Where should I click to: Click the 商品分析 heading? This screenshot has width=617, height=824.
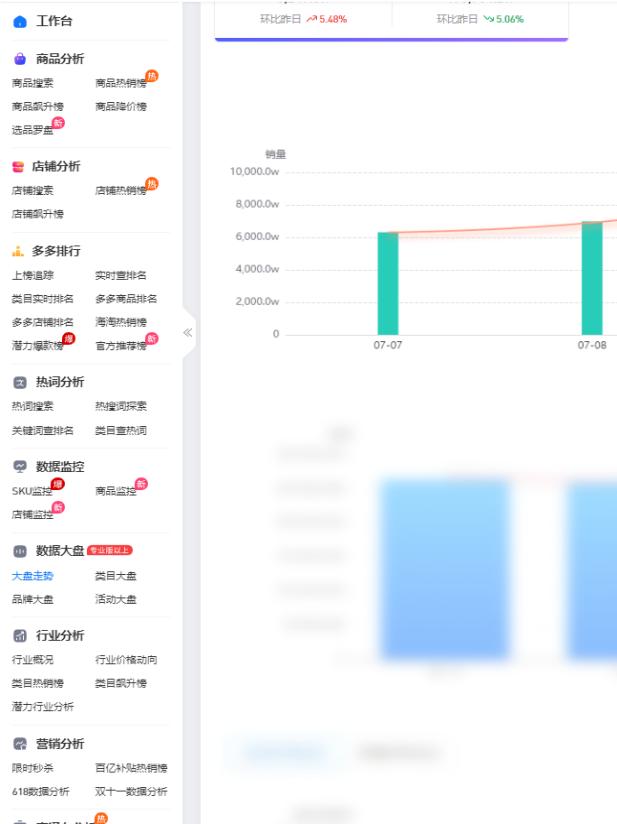click(x=60, y=59)
